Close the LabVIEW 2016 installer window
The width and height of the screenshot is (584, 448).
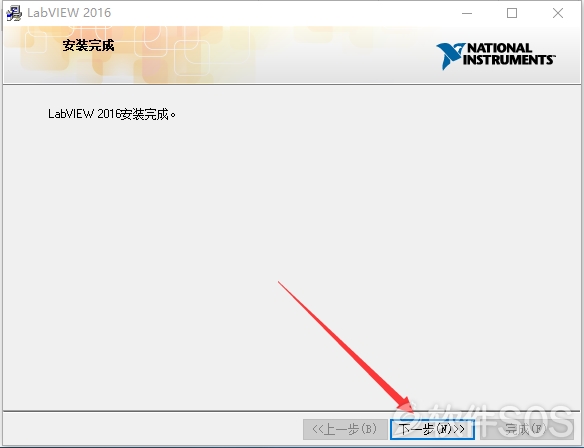pos(558,13)
